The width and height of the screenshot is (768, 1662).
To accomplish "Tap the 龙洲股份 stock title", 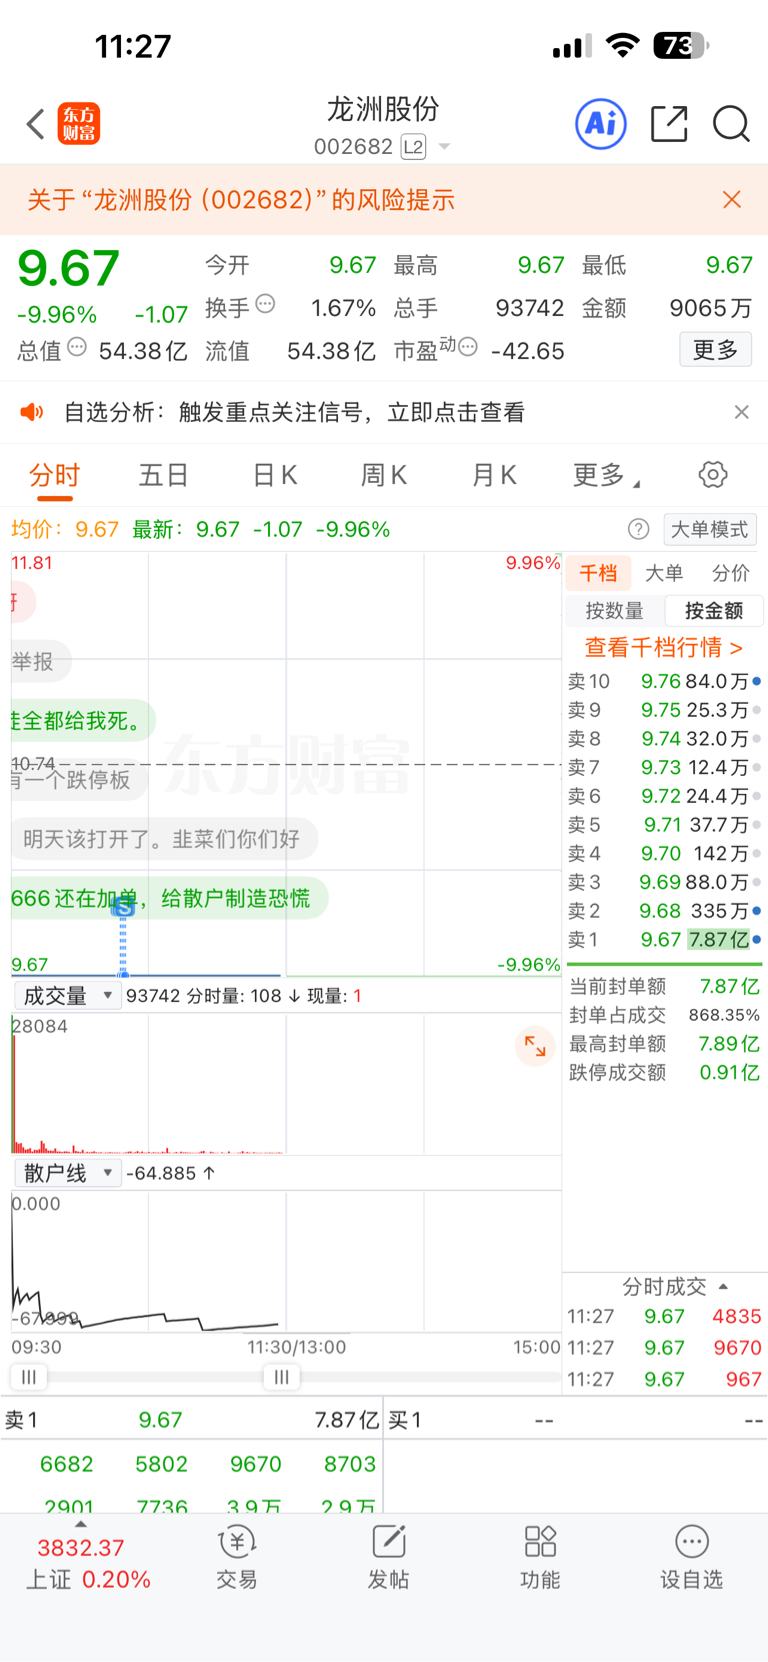I will tap(383, 109).
